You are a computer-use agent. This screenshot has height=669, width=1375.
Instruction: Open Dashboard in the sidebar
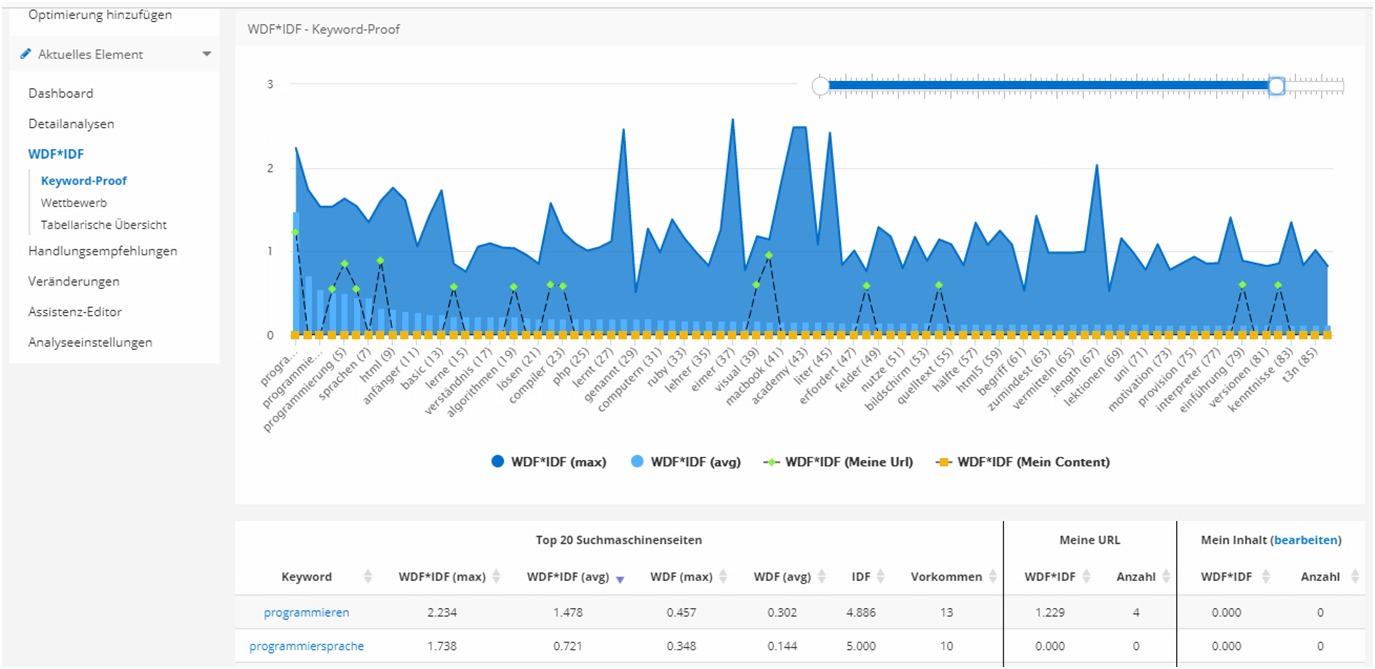click(61, 93)
